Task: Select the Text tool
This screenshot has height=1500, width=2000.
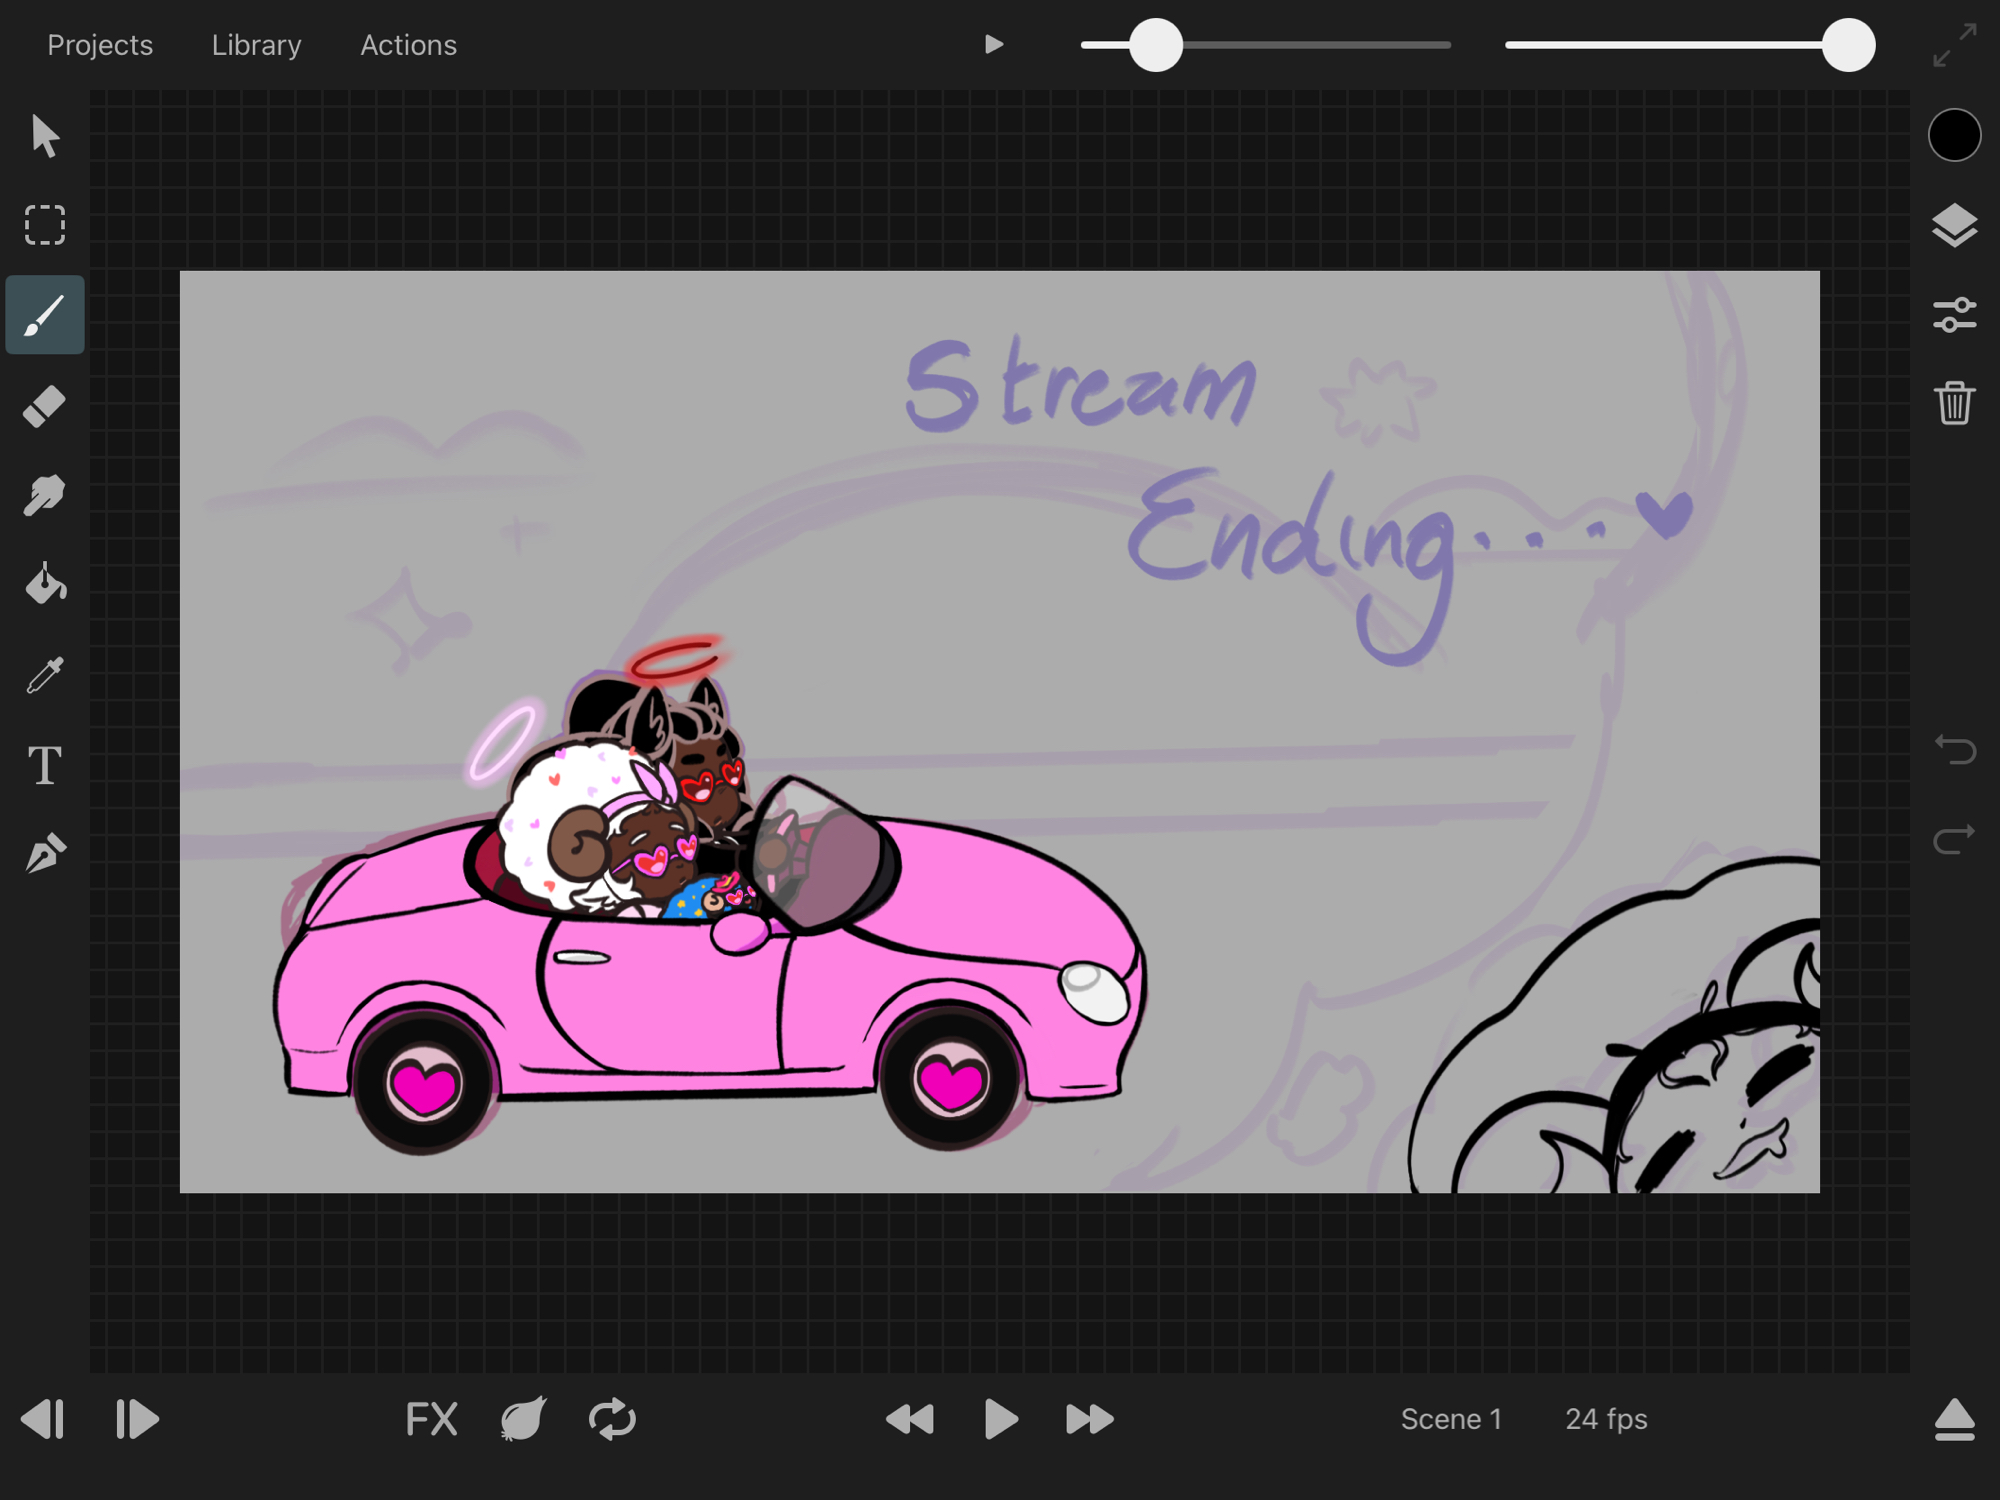Action: (x=45, y=765)
